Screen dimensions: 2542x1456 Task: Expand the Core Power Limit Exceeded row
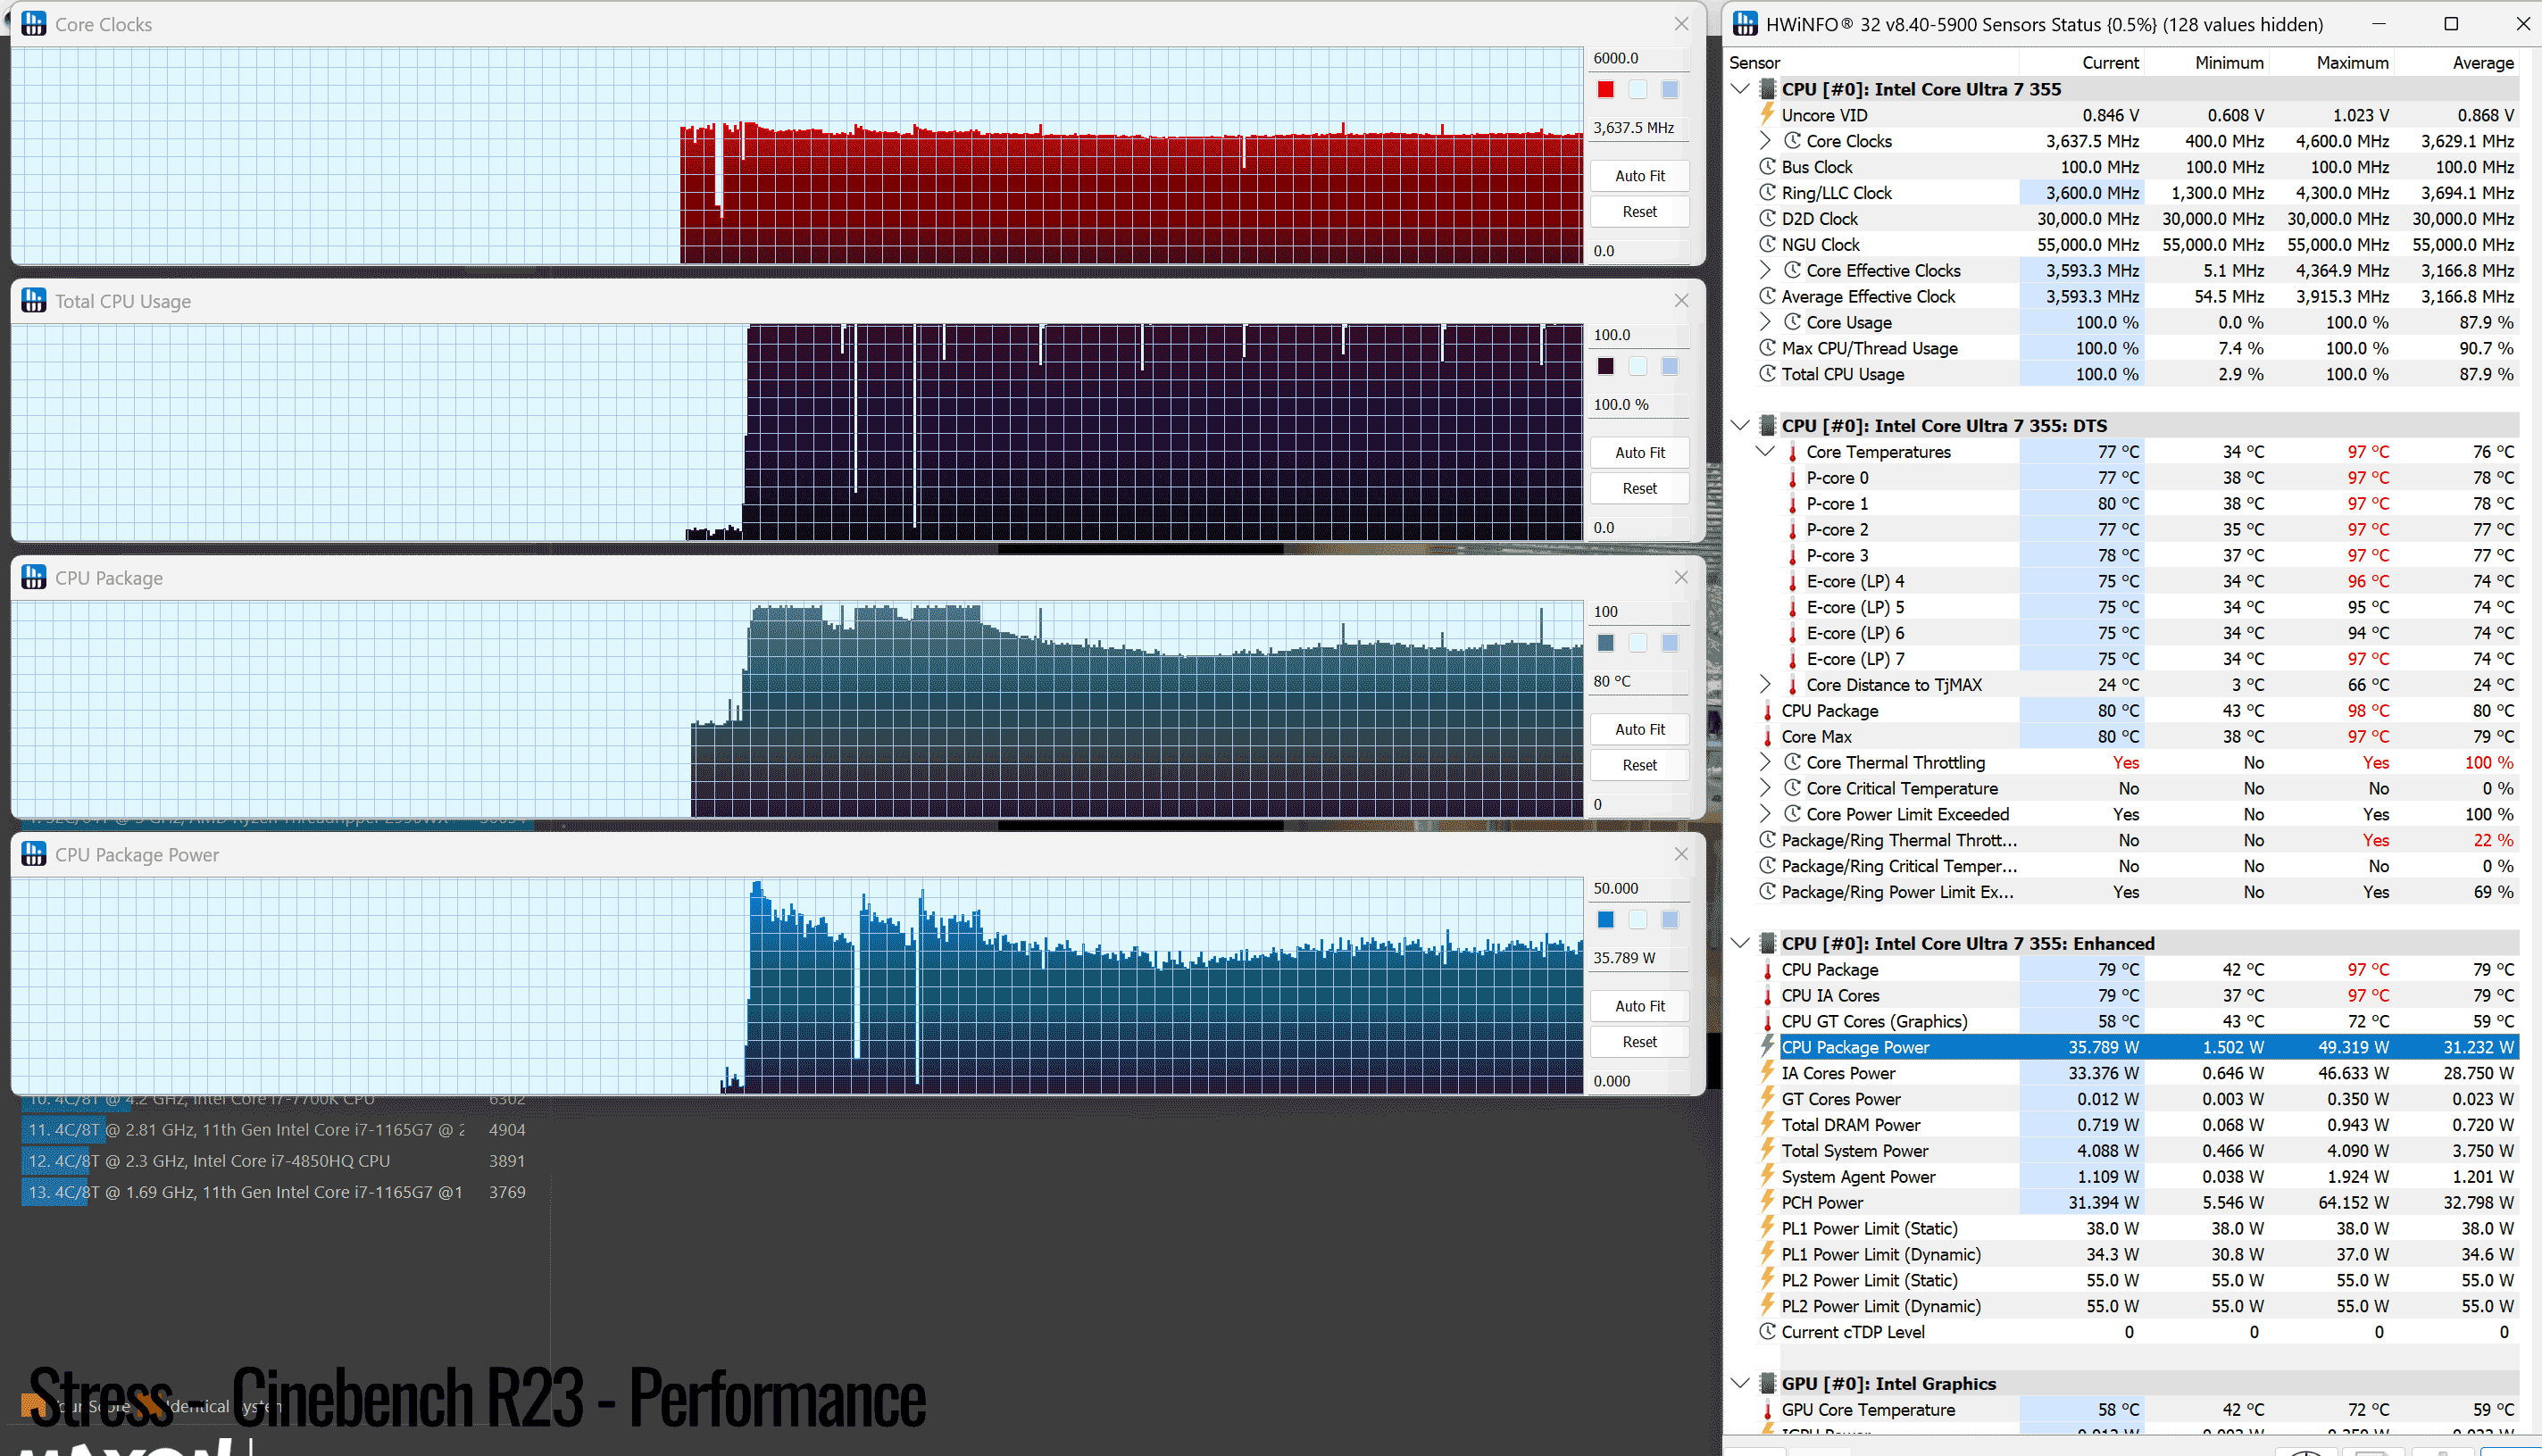point(1765,815)
